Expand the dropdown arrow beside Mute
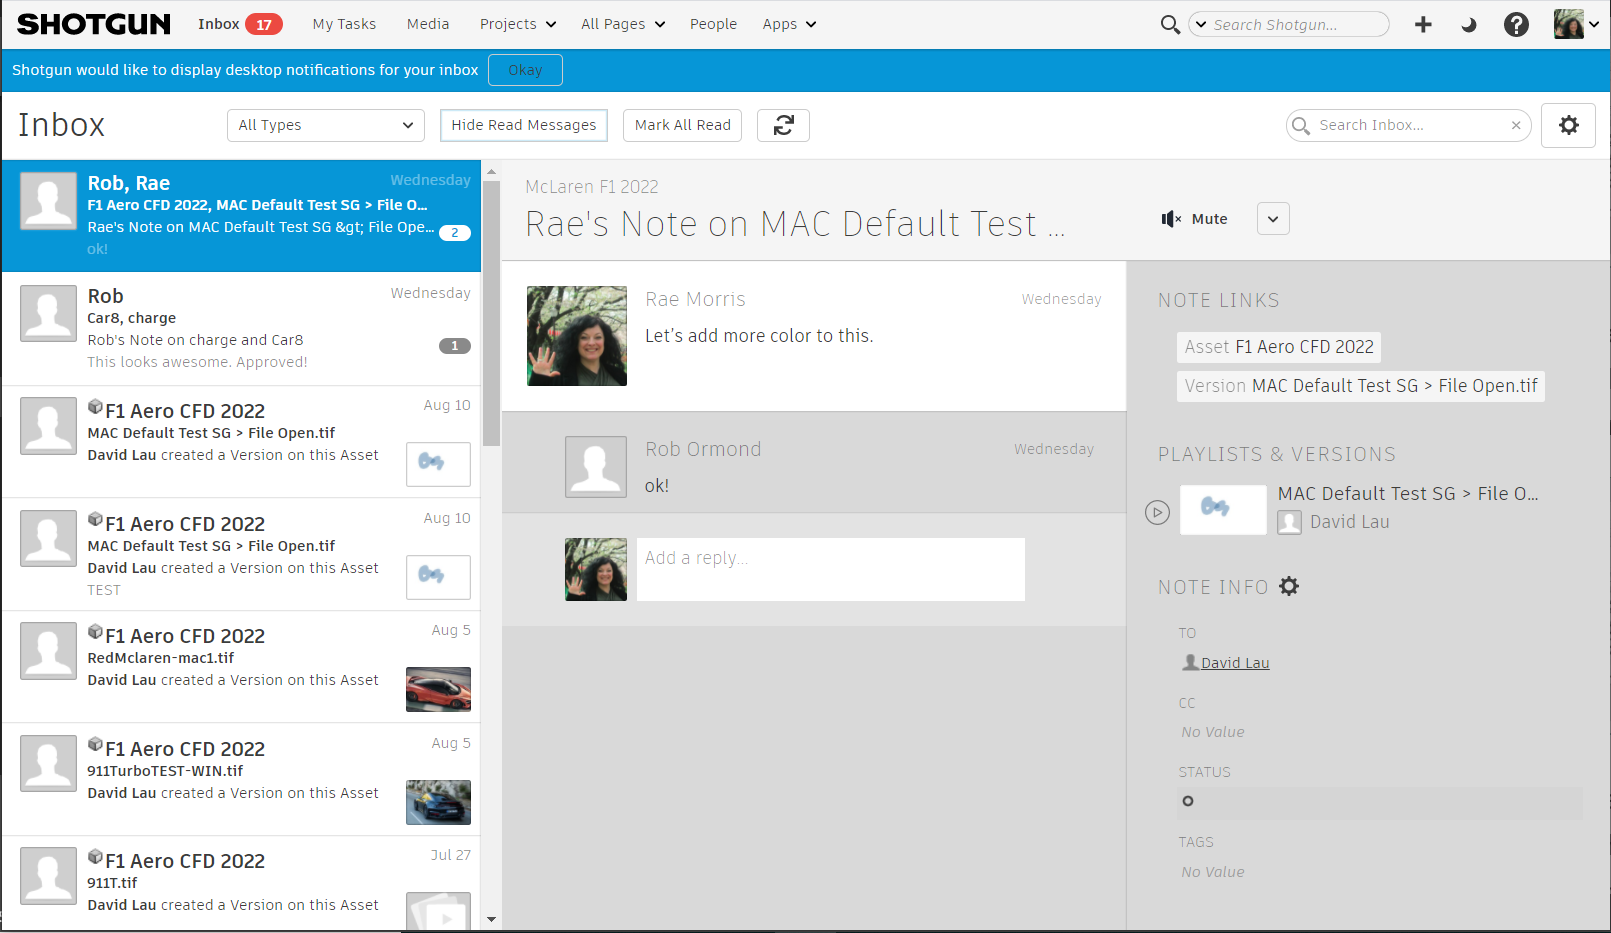Screen dimensions: 1611x933 (1273, 219)
